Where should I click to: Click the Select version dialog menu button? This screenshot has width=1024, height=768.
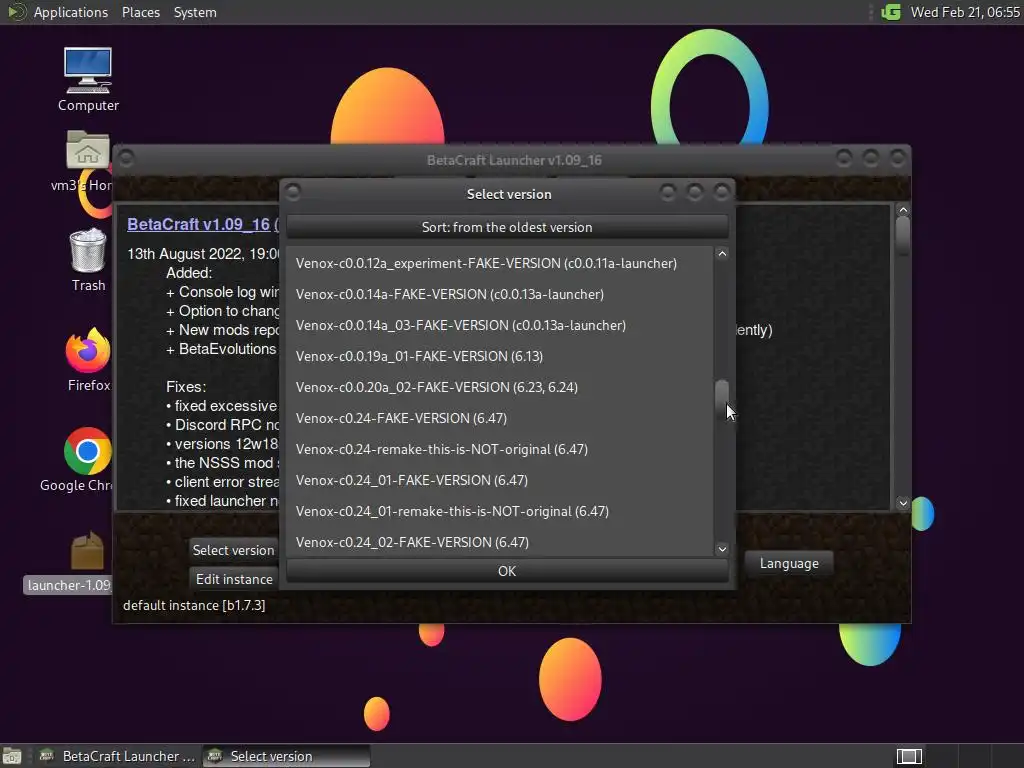click(293, 192)
